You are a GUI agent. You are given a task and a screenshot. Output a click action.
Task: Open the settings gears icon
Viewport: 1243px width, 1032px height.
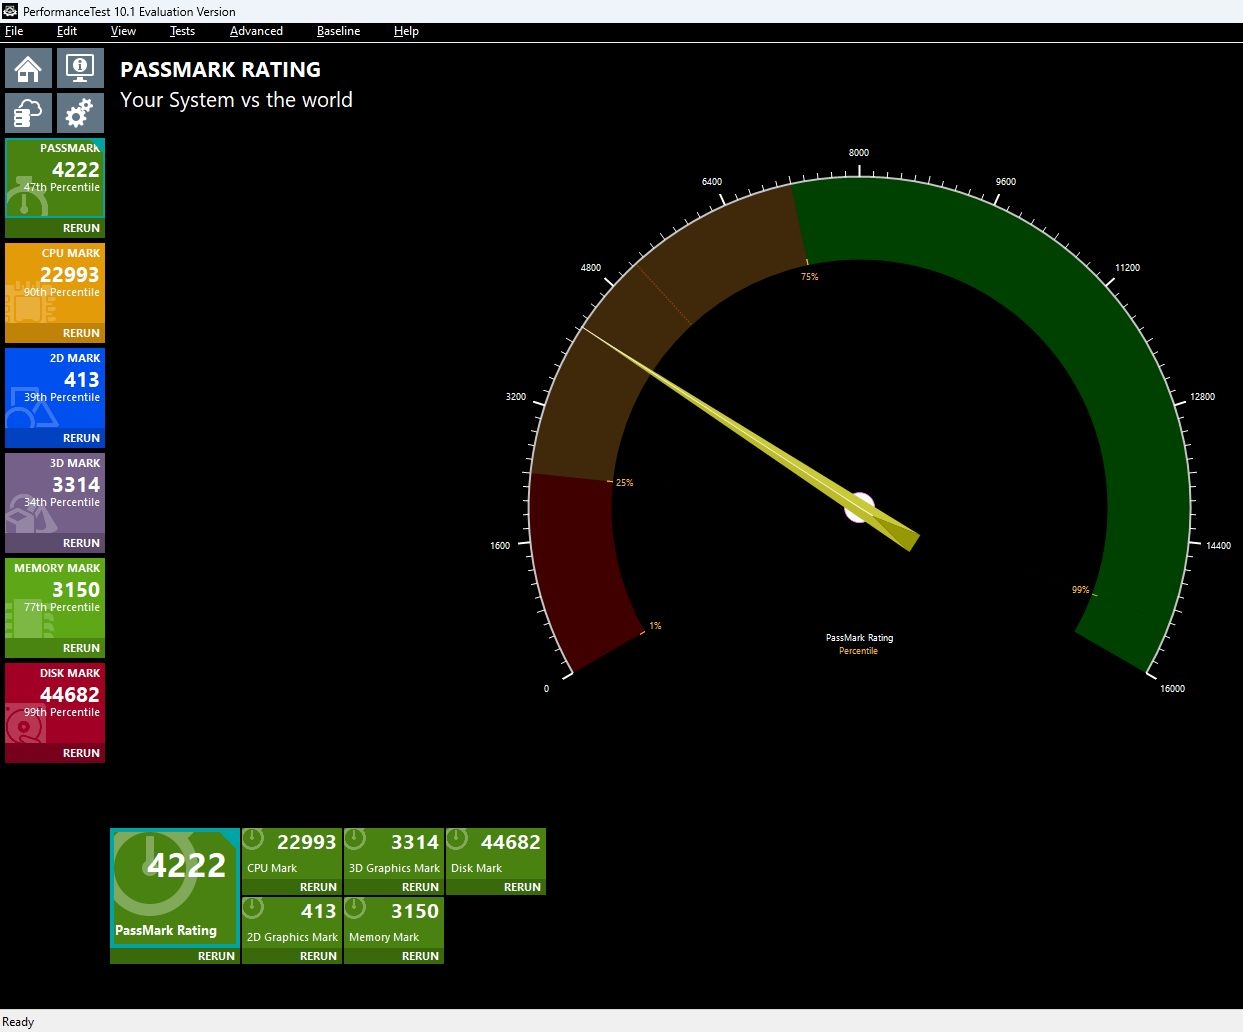pyautogui.click(x=80, y=113)
